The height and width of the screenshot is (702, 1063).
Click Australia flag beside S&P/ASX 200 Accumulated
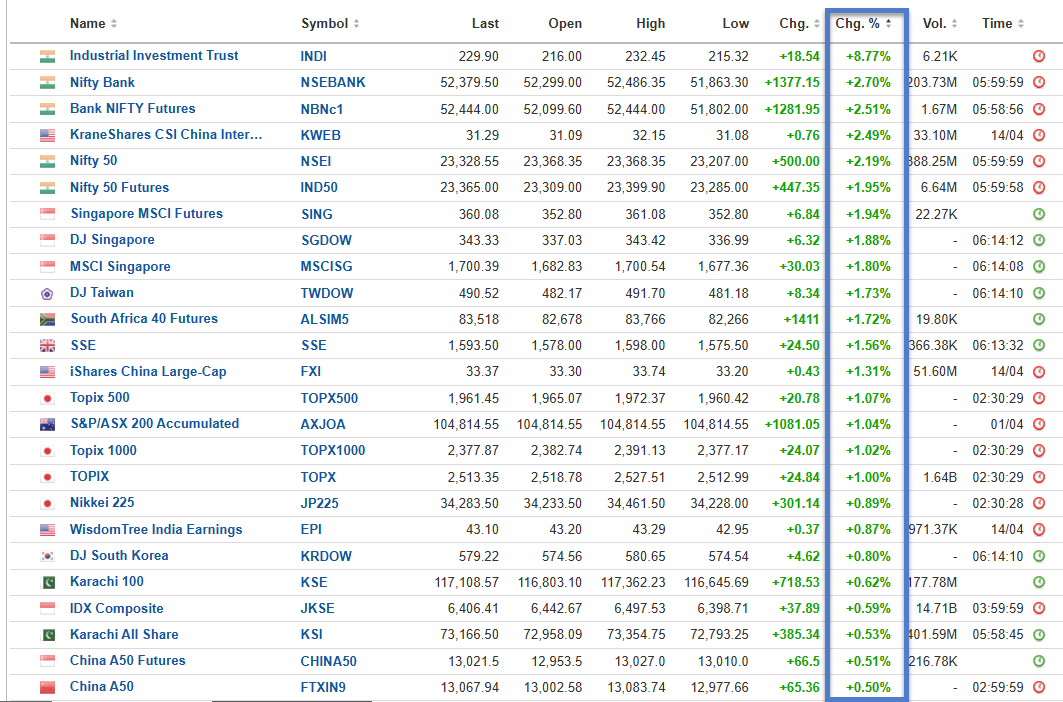tap(47, 425)
